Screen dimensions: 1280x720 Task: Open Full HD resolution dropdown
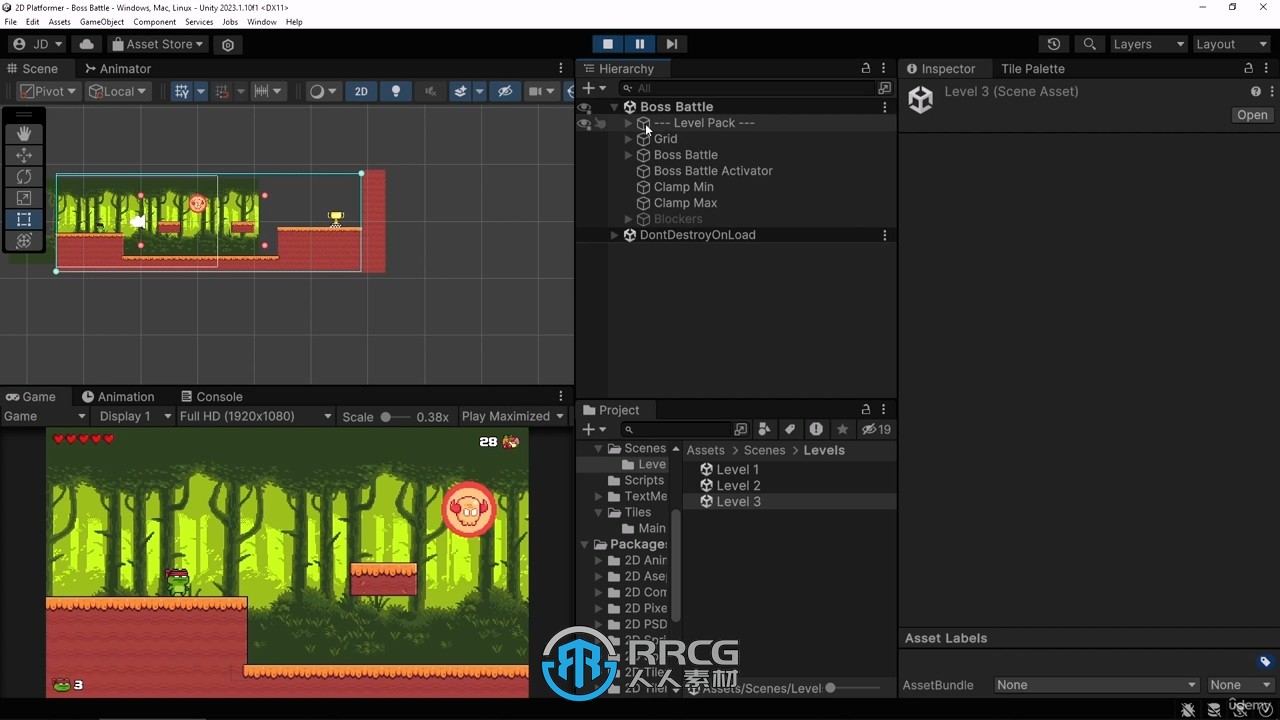click(256, 417)
